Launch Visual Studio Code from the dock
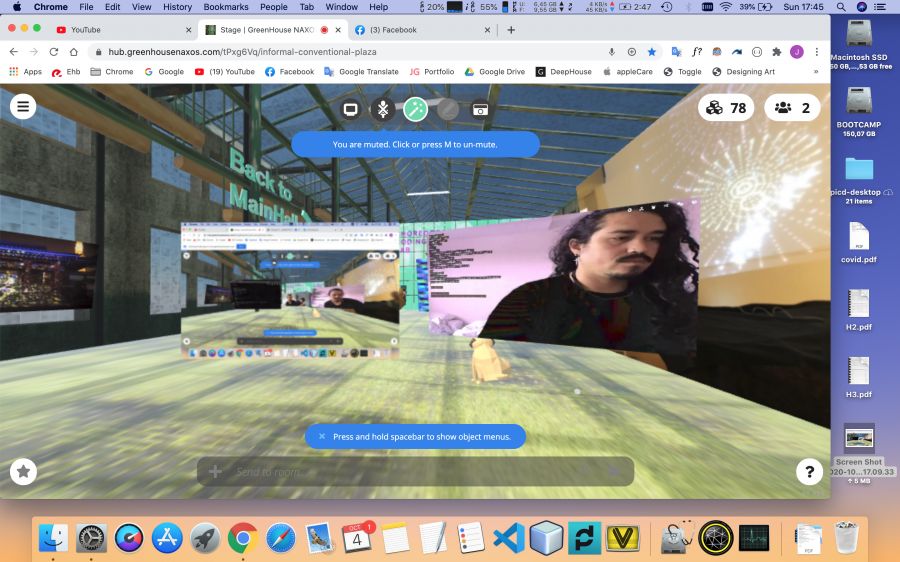Viewport: 900px width, 562px height. point(509,538)
